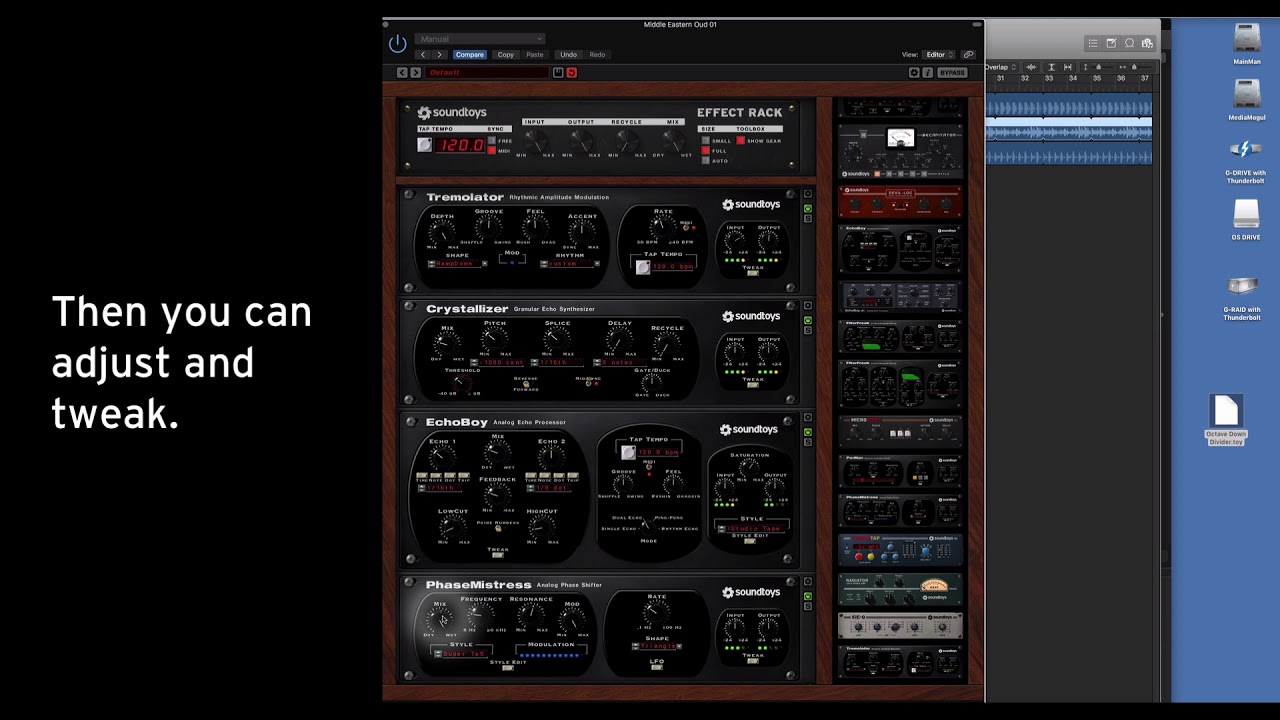Image resolution: width=1280 pixels, height=720 pixels.
Task: Select the AUTO rack size
Action: [705, 161]
